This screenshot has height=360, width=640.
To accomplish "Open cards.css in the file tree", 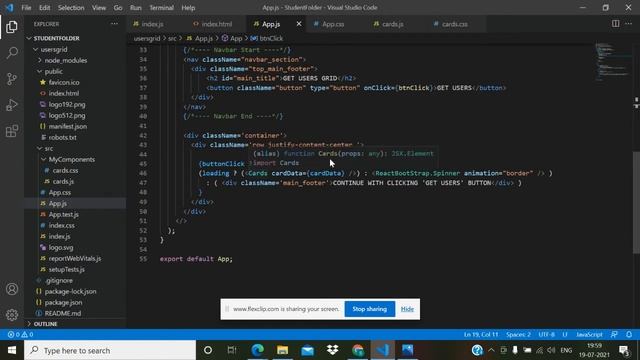I will pos(65,171).
